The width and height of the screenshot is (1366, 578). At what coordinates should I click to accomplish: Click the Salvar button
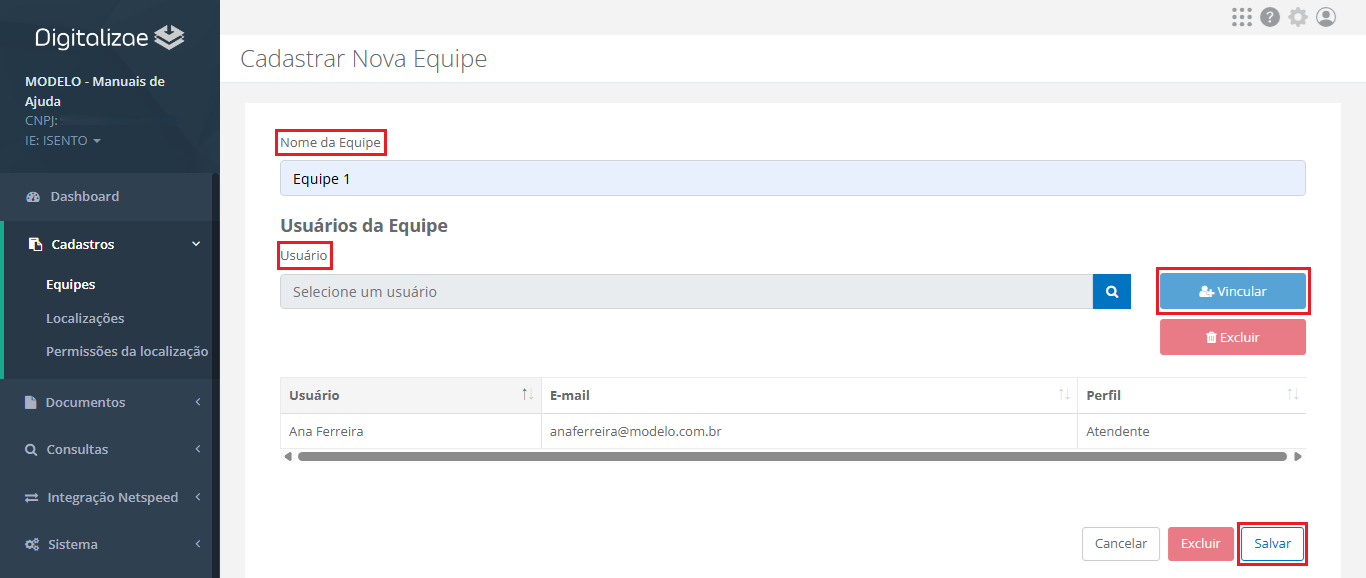(1272, 544)
